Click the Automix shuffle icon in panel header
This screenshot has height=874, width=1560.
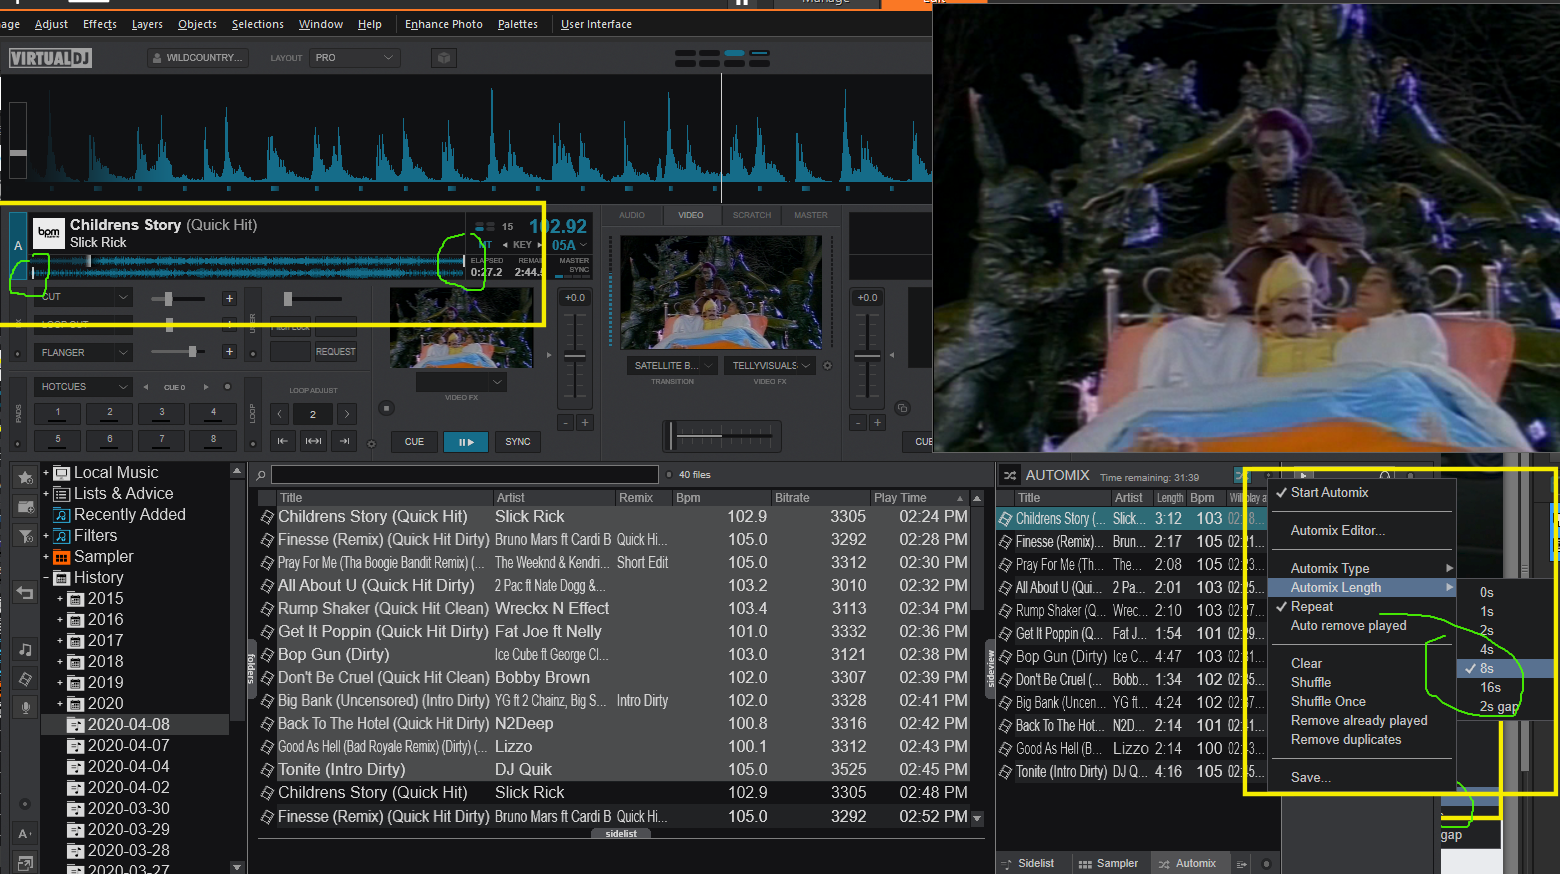[1010, 476]
